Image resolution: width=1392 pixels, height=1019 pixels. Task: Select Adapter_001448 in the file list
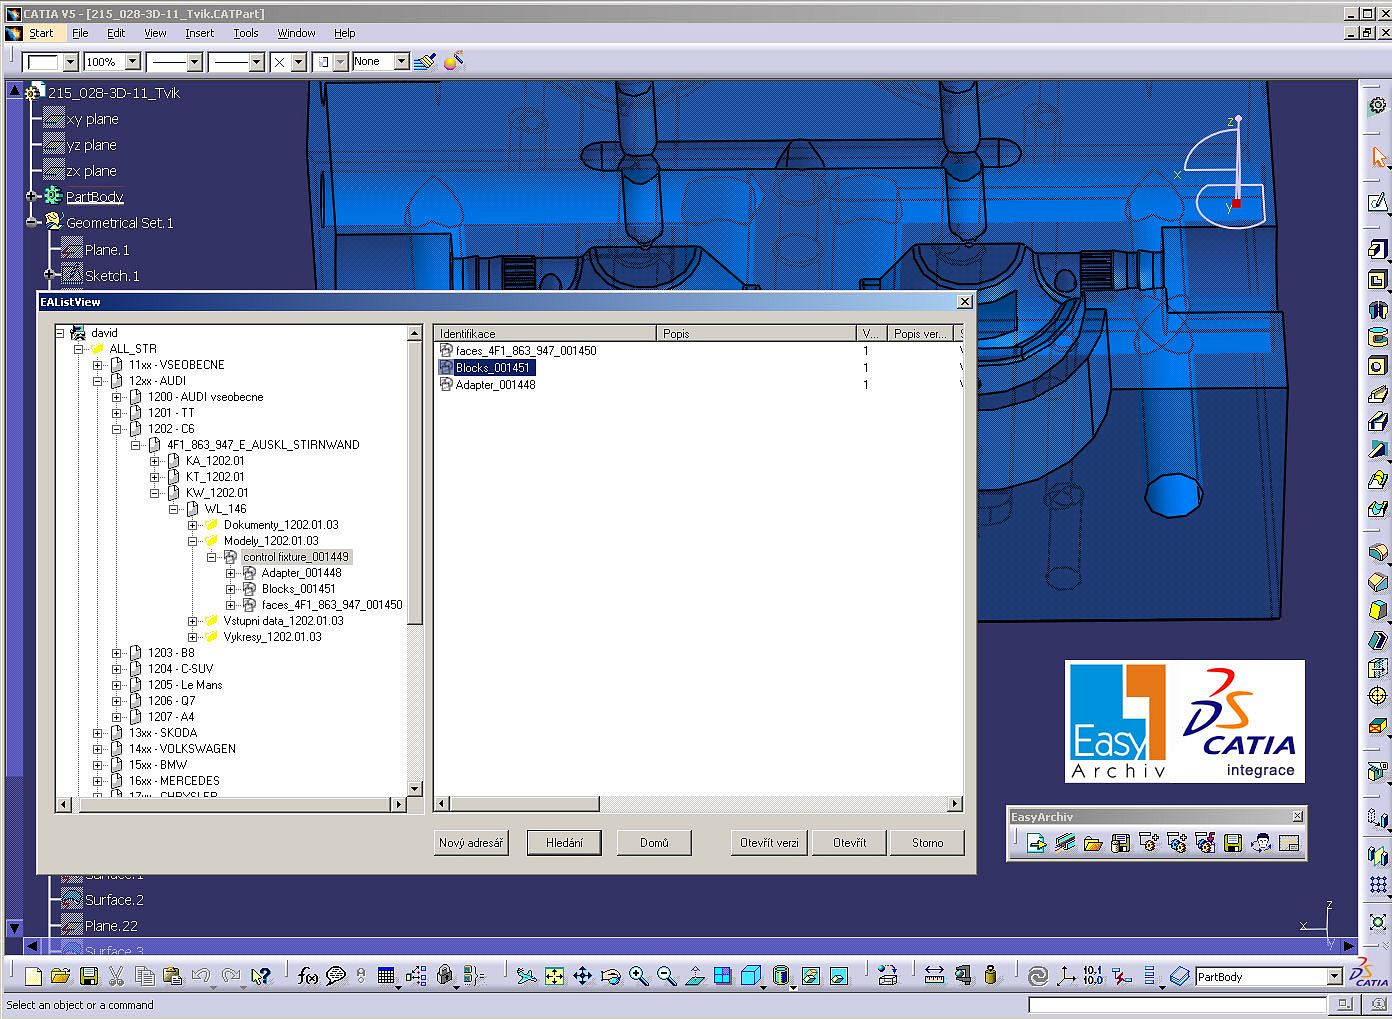[495, 385]
